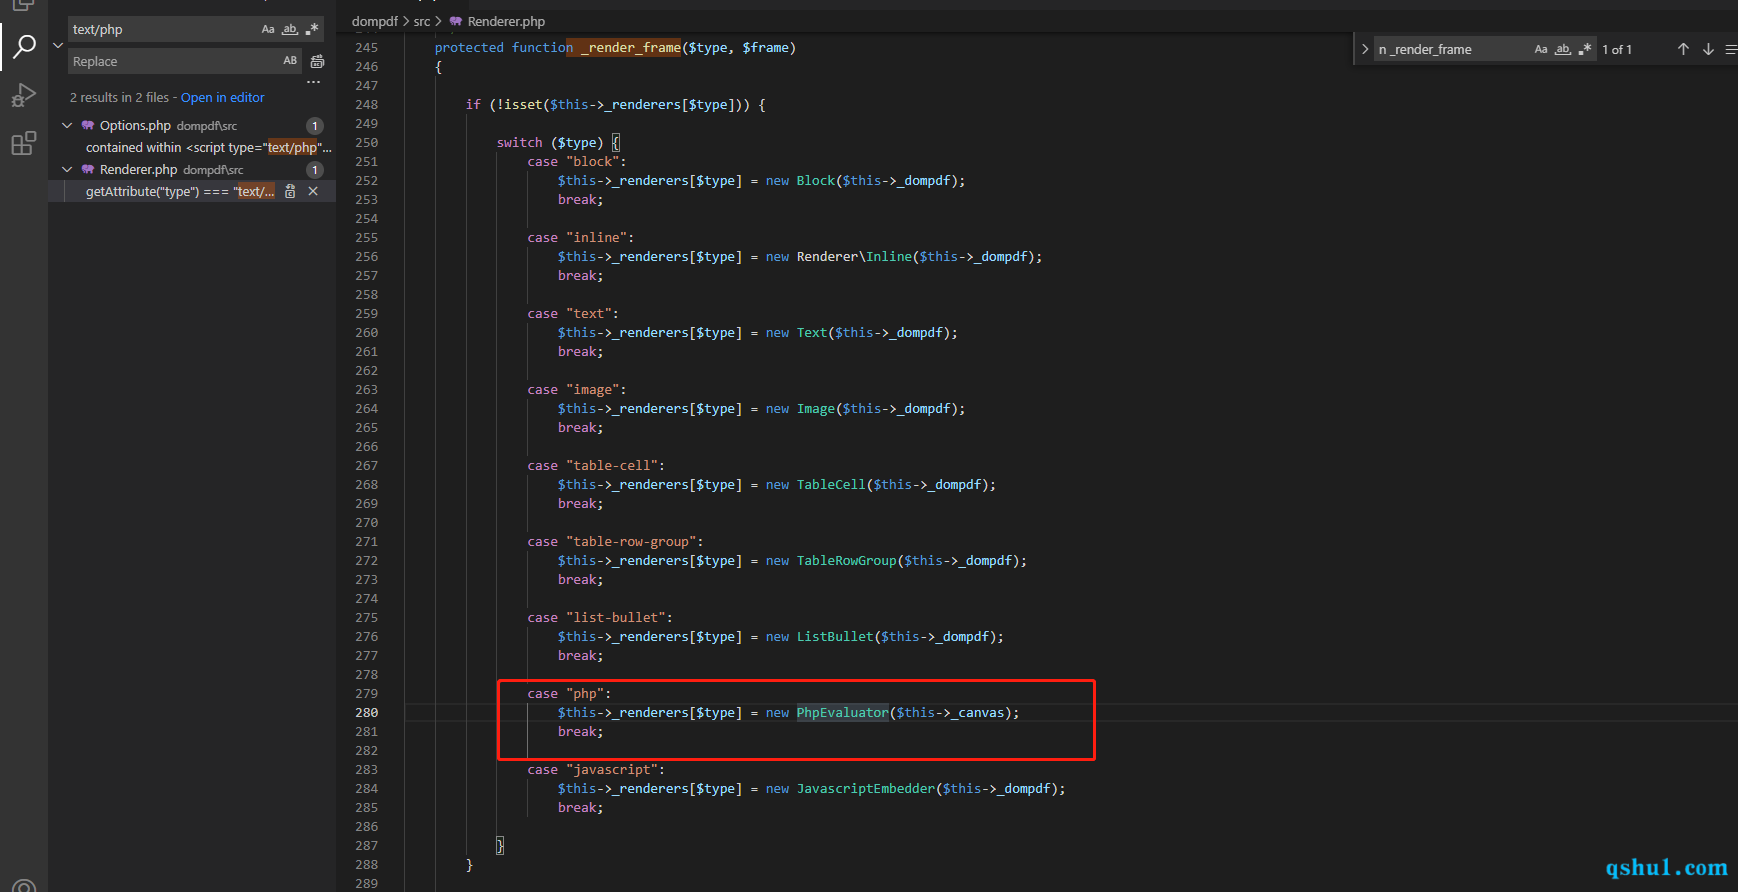Click the '1 of 1' match counter
The width and height of the screenshot is (1738, 892).
pyautogui.click(x=1617, y=49)
